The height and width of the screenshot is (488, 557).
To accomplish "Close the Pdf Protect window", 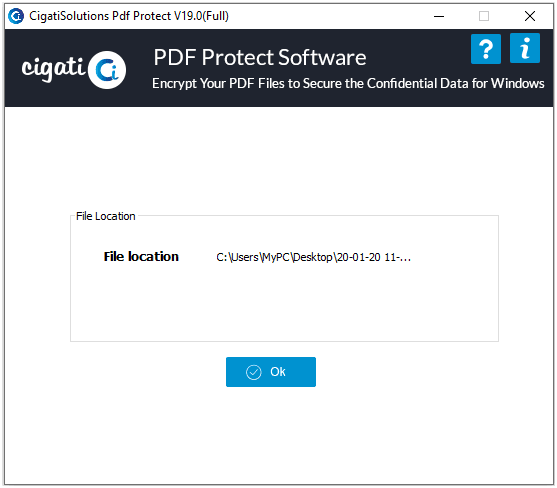I will pos(530,16).
